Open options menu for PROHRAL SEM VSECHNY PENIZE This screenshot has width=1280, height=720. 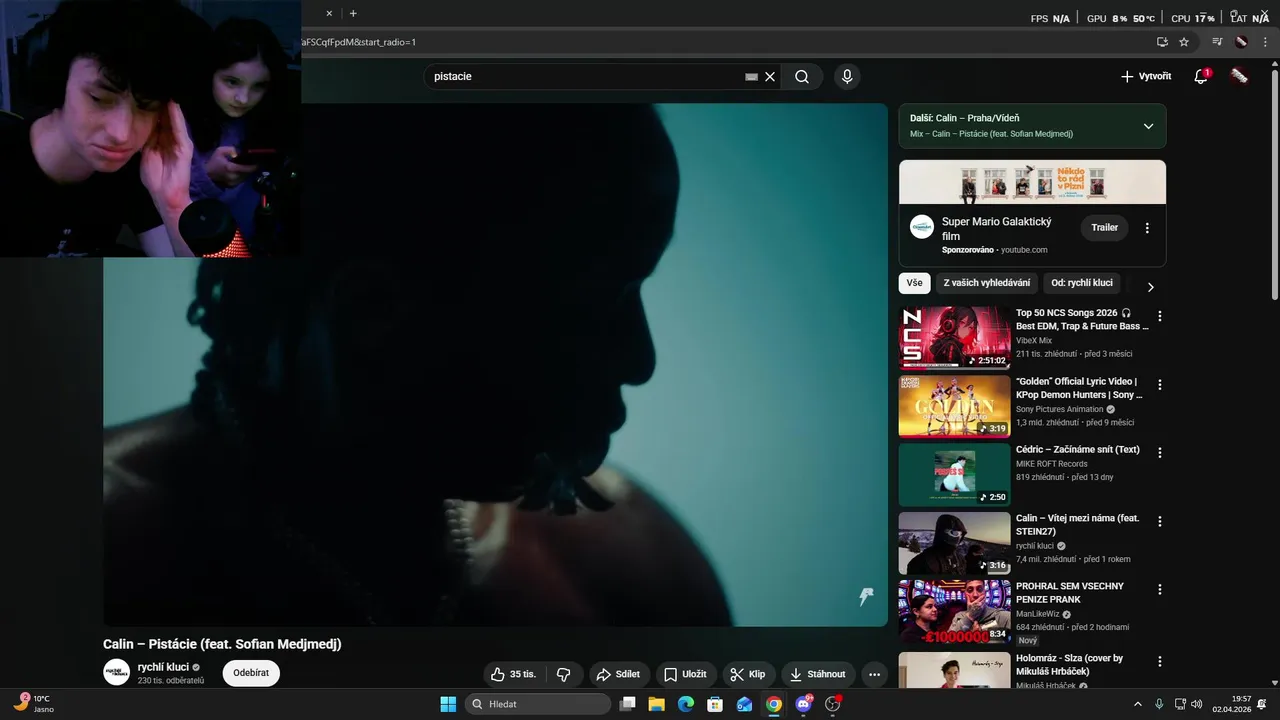tap(1160, 589)
